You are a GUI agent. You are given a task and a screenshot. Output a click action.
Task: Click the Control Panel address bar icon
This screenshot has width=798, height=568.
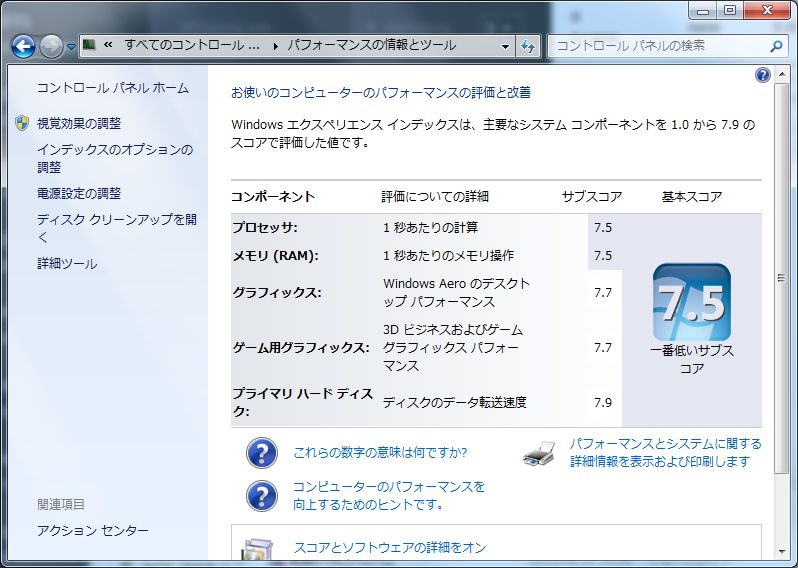point(89,45)
